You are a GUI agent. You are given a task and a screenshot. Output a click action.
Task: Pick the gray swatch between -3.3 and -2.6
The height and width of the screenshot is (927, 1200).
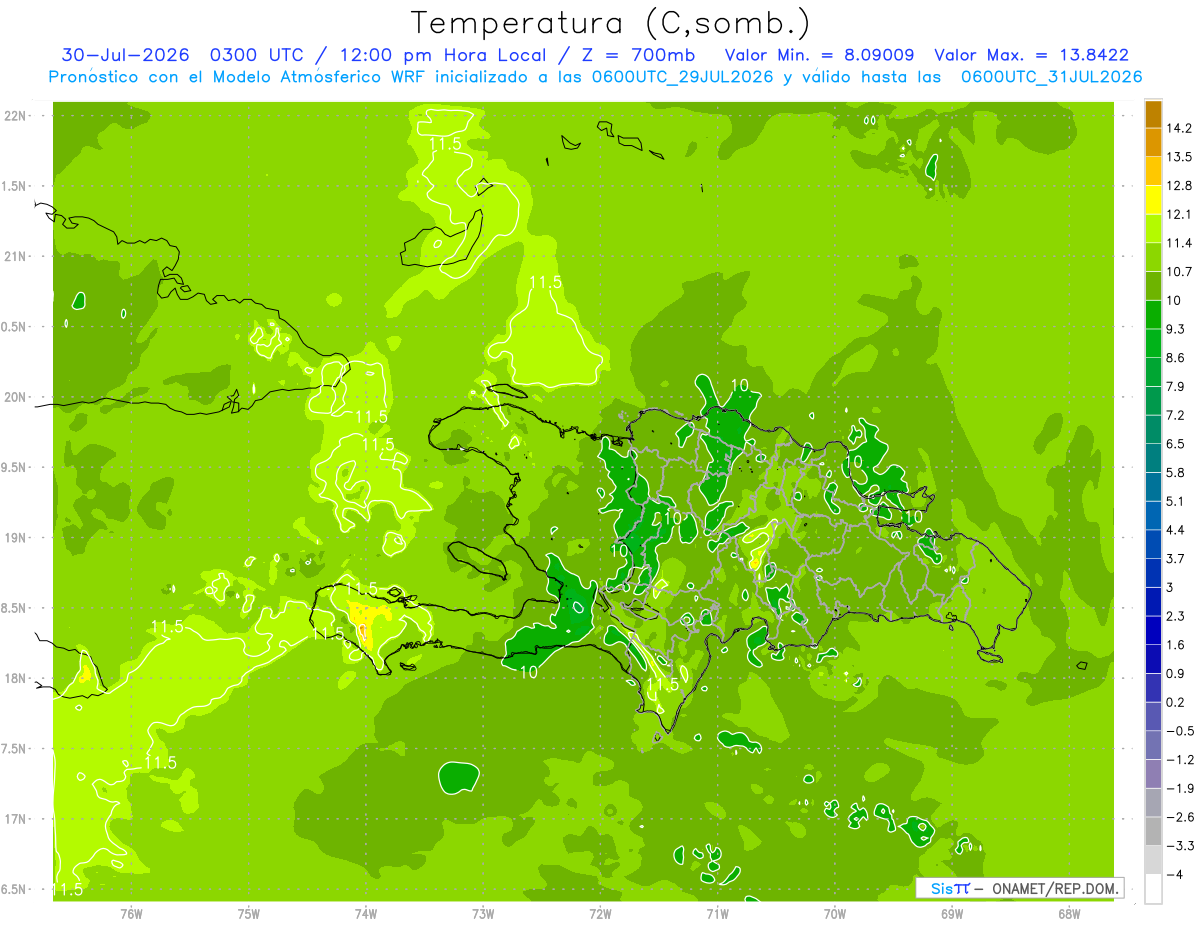point(1153,832)
